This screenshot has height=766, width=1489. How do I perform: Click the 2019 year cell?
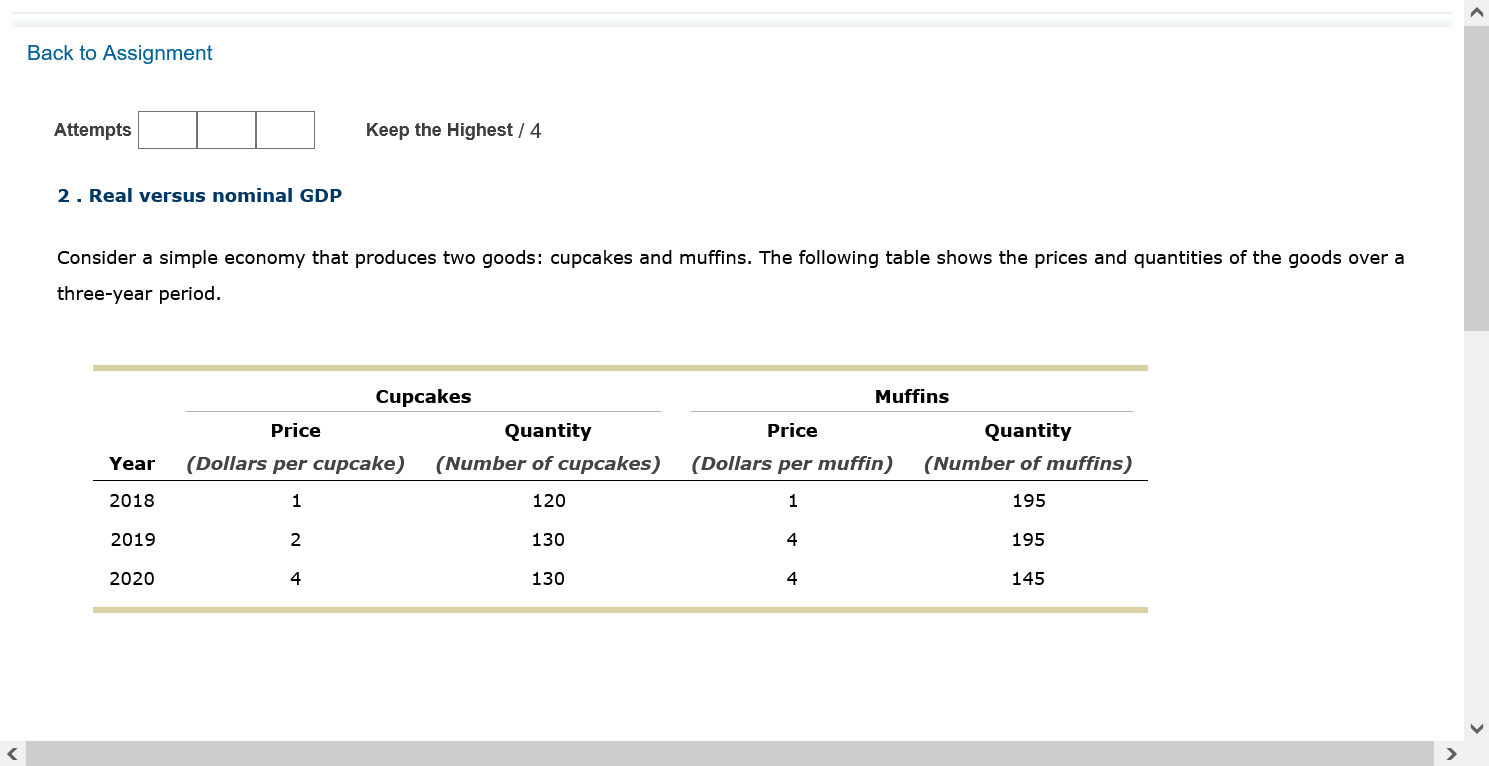(132, 540)
